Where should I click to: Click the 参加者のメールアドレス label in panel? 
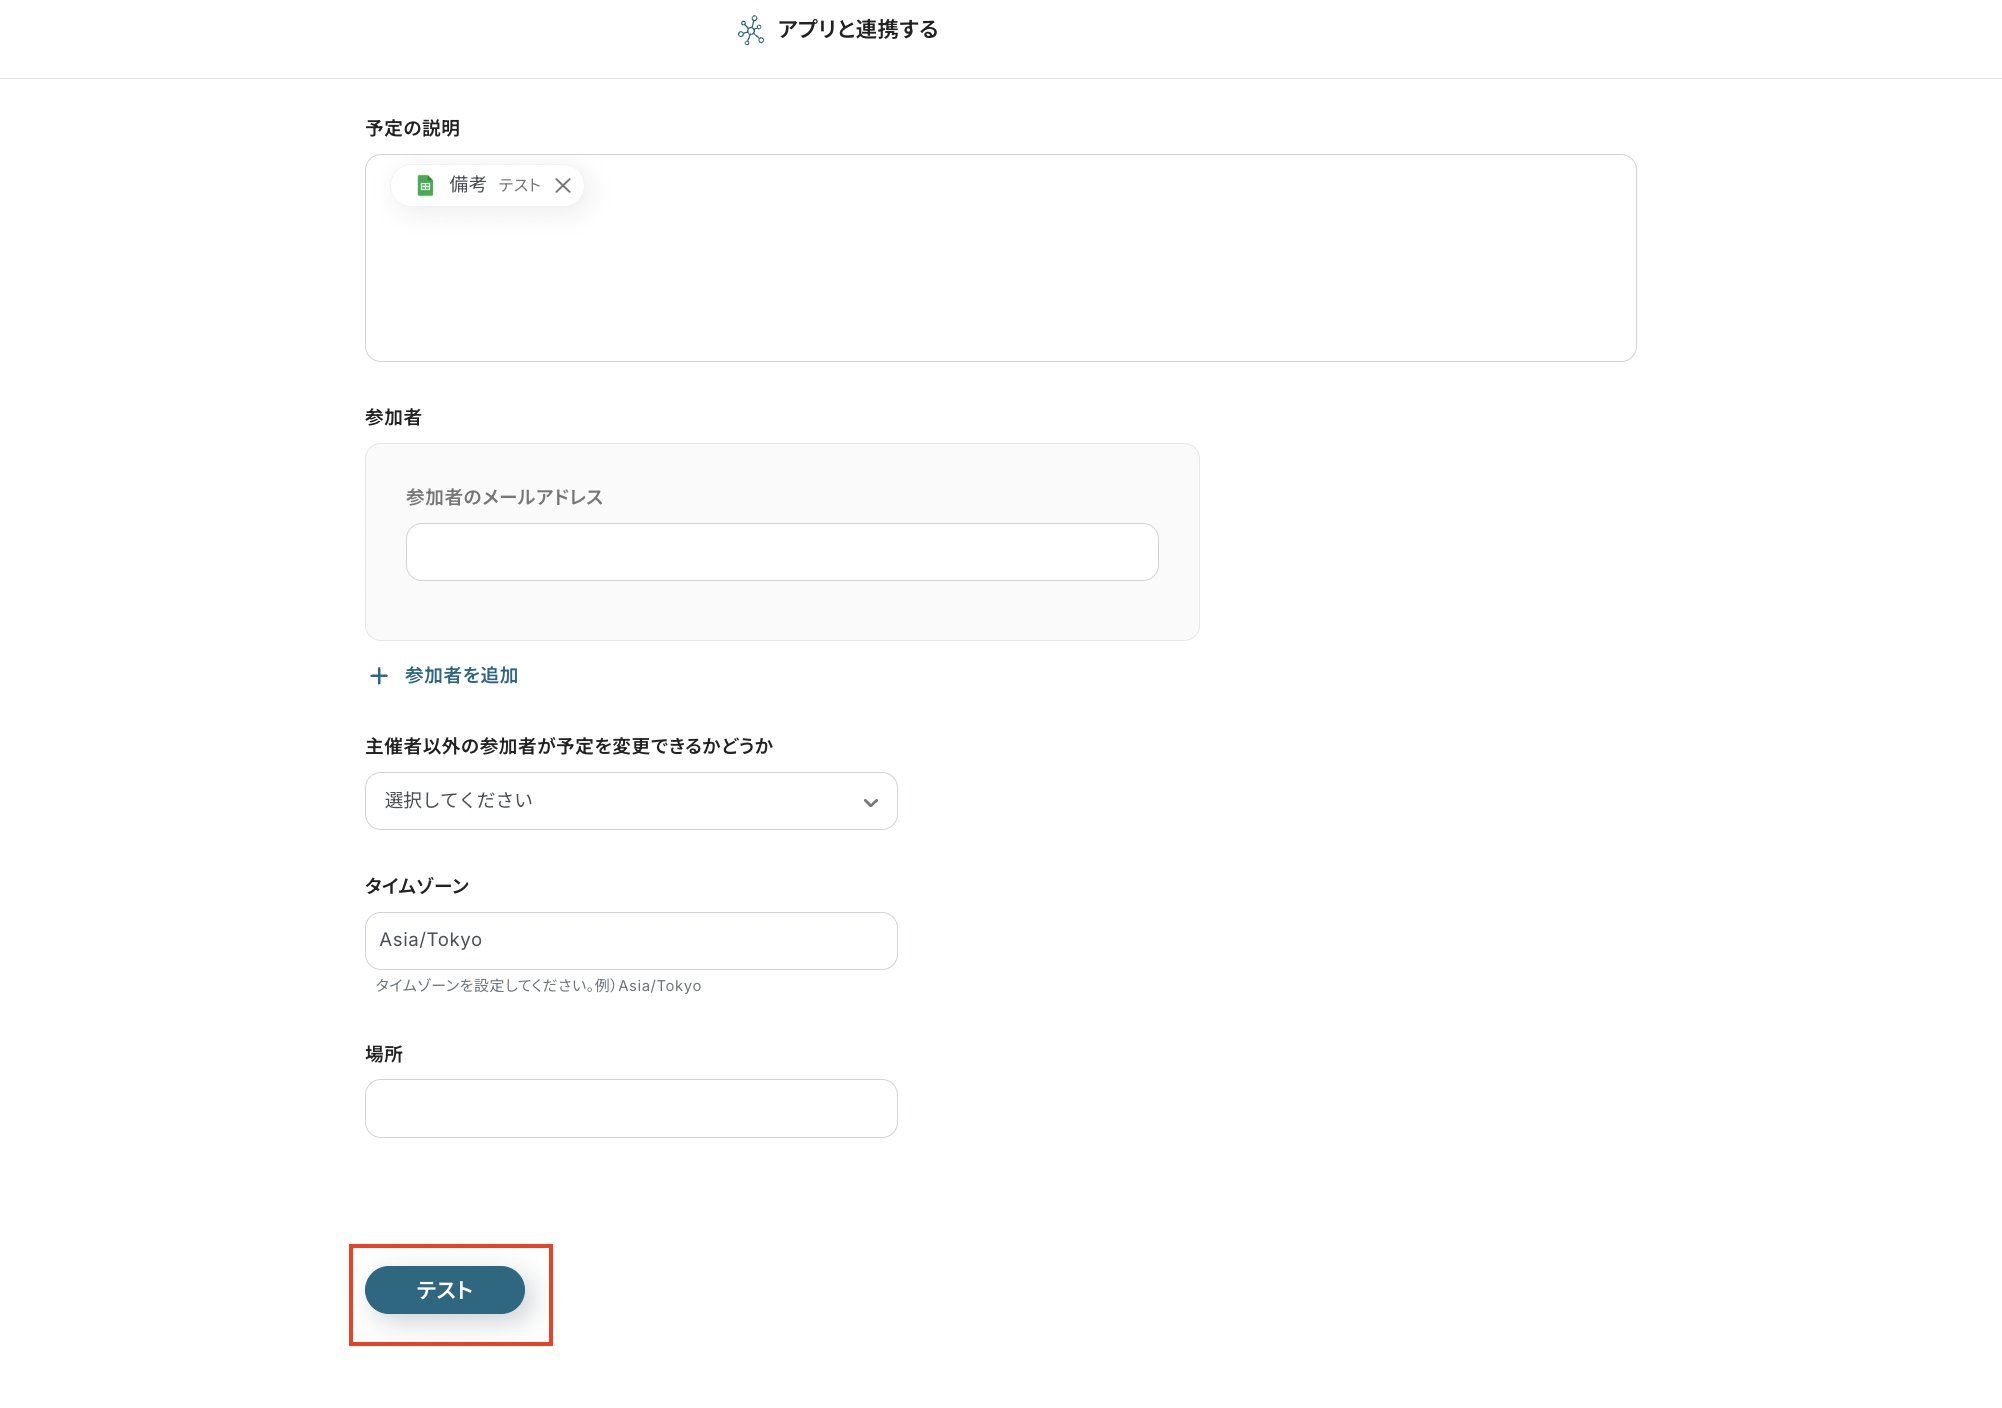coord(504,498)
